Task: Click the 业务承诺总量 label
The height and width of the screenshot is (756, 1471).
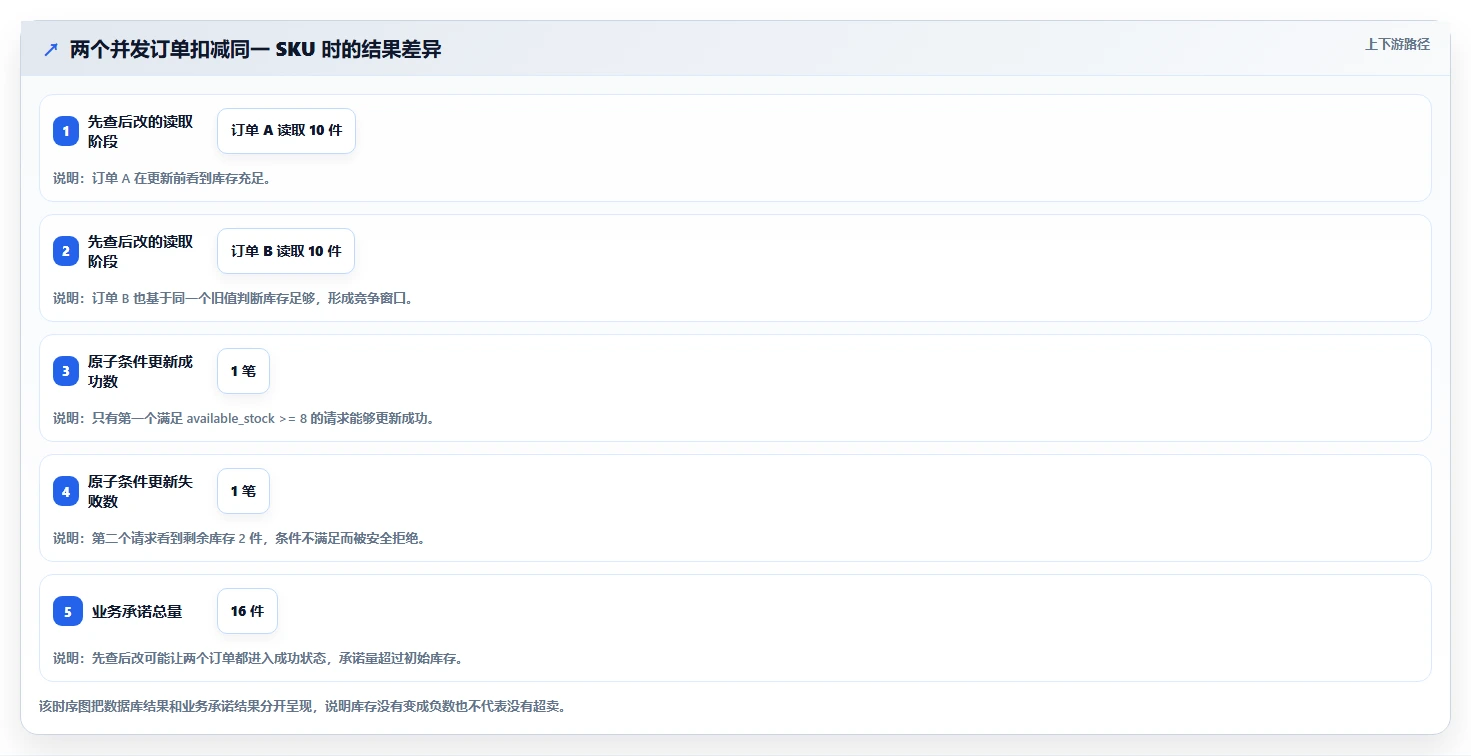Action: pyautogui.click(x=137, y=611)
